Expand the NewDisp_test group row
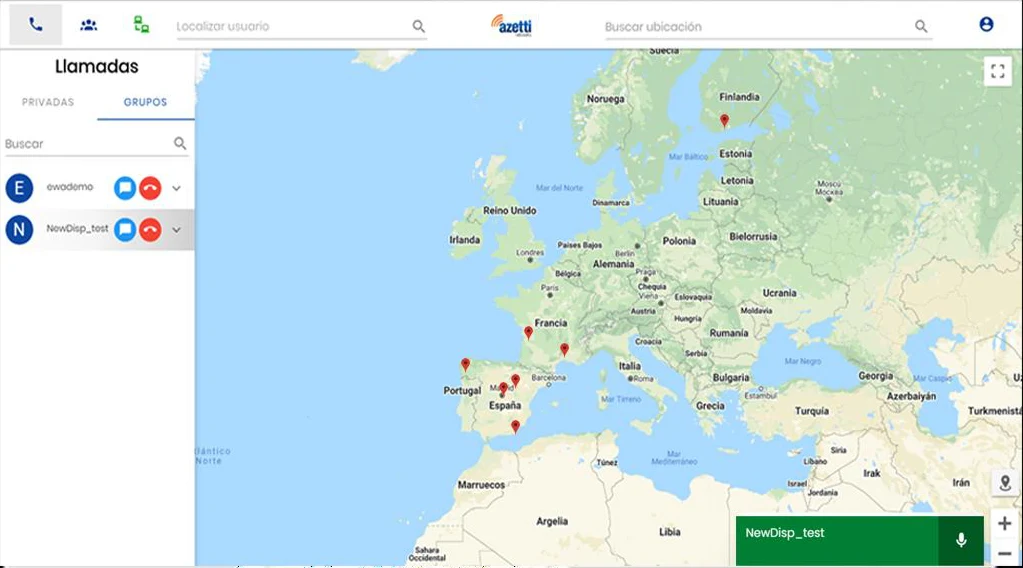Viewport: 1023px width, 568px height. pyautogui.click(x=176, y=230)
